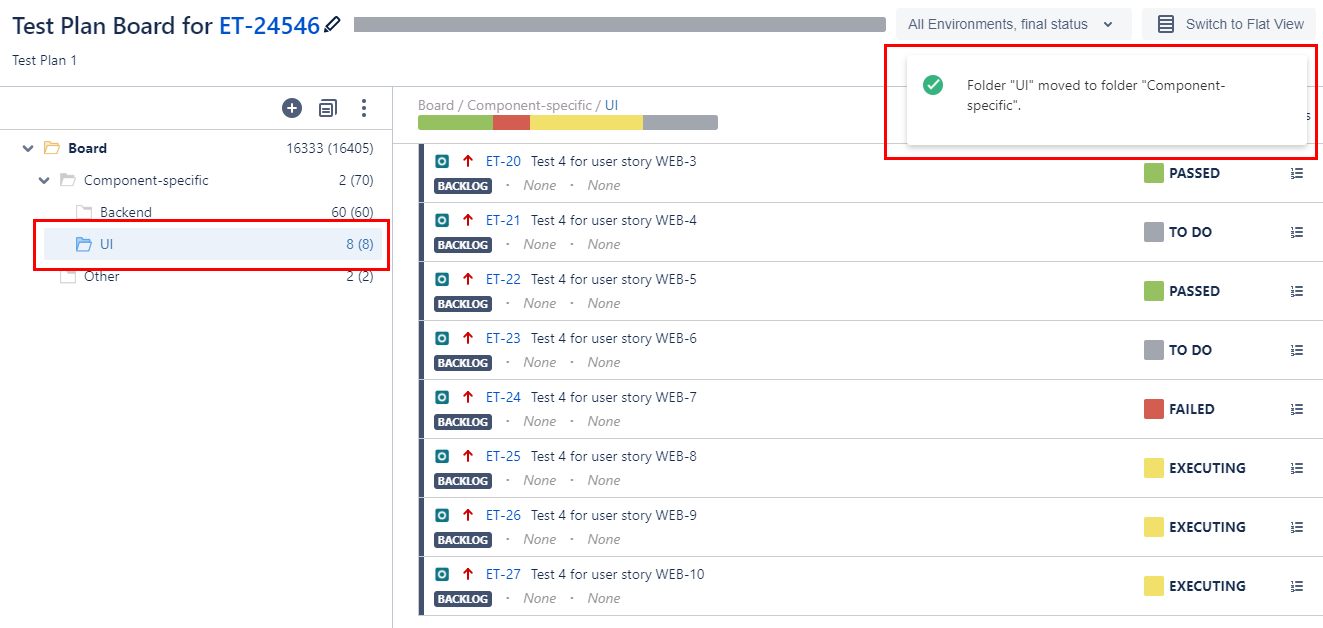This screenshot has height=628, width=1323.
Task: Open issue link ET-23
Action: point(503,338)
